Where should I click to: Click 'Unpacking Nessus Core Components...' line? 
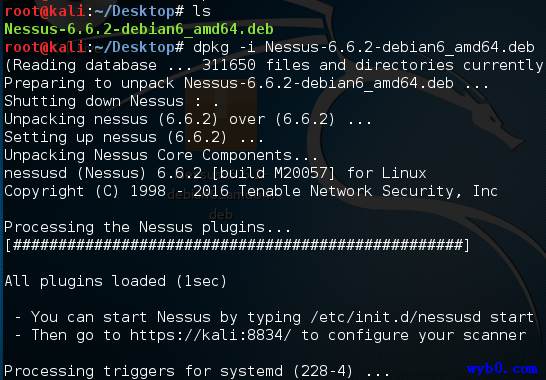(161, 155)
